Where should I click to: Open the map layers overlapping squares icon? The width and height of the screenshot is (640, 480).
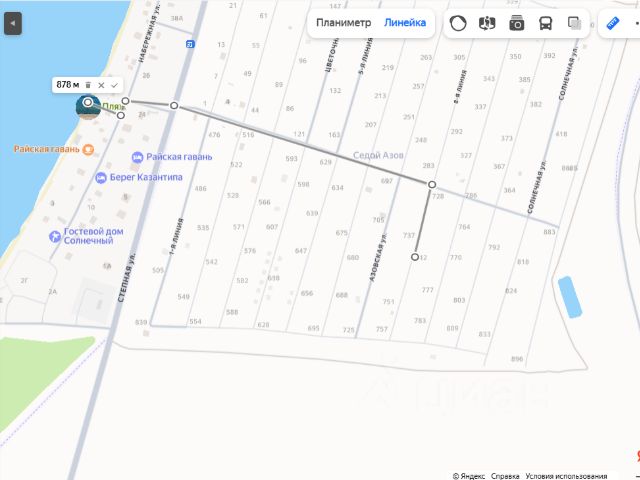(574, 23)
